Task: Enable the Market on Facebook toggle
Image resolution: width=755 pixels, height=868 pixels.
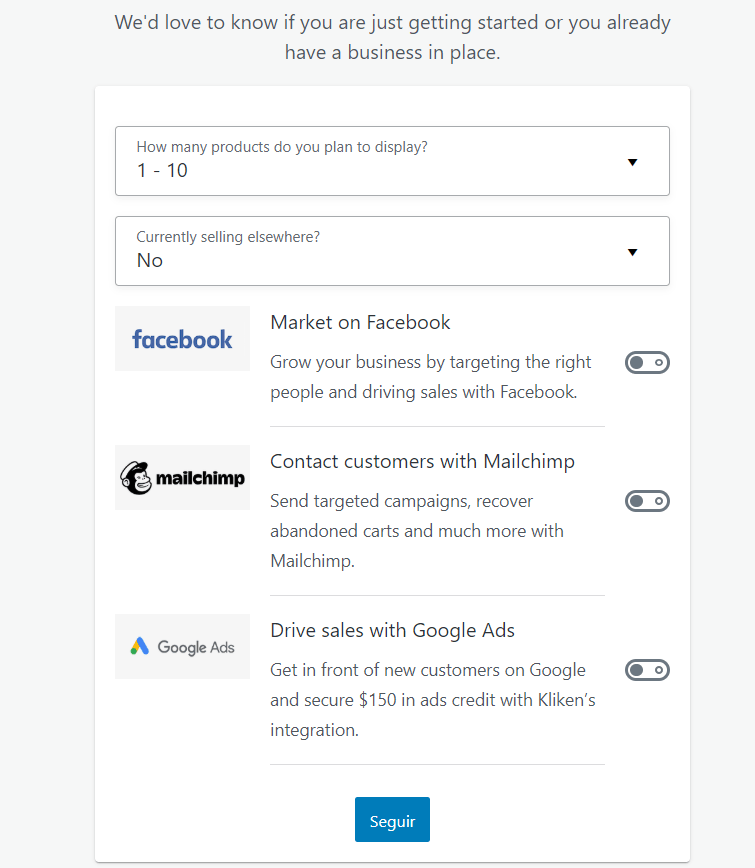Action: point(647,362)
